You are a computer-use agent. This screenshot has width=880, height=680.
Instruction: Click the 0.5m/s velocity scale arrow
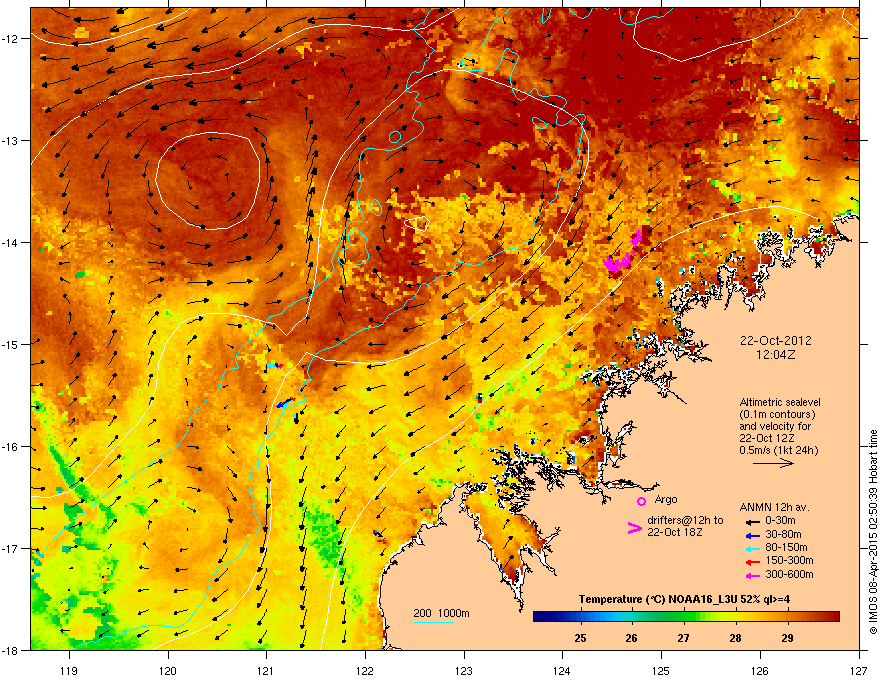(x=773, y=463)
